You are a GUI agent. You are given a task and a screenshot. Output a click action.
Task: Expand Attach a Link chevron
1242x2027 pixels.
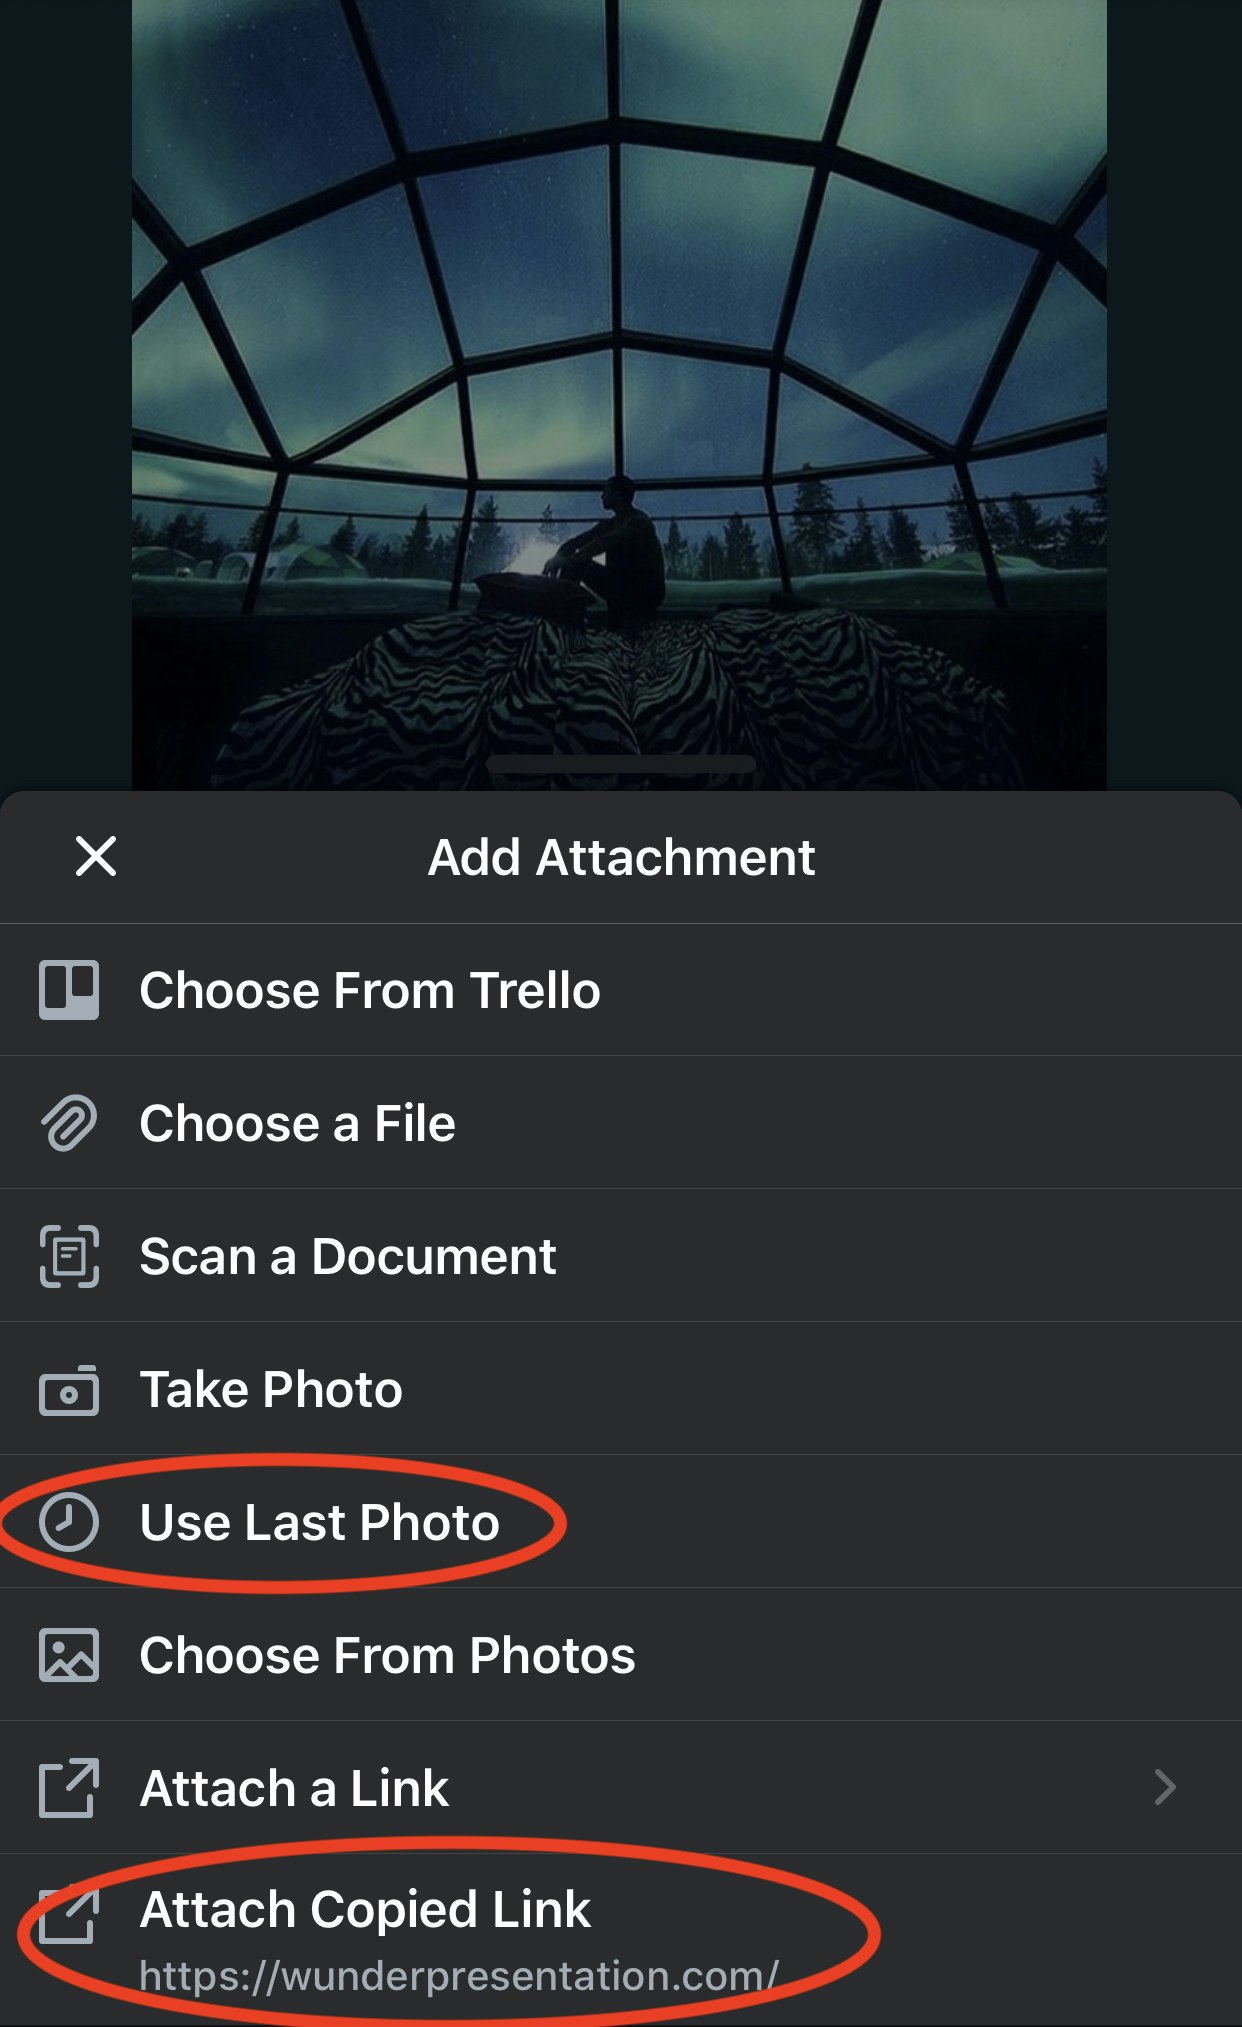(x=1165, y=1787)
